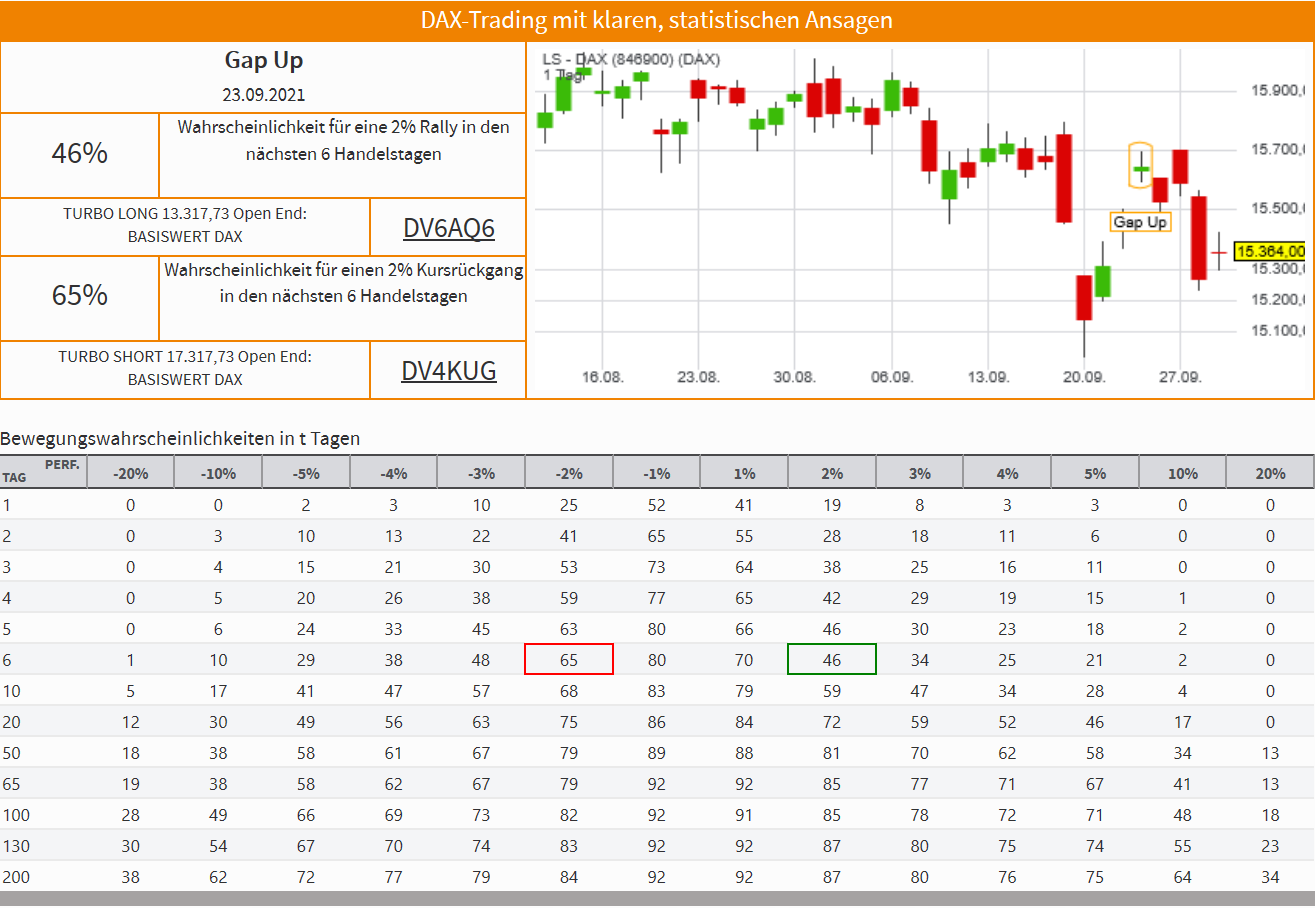
Task: Click the 15.500 price axis label
Action: coord(1280,208)
